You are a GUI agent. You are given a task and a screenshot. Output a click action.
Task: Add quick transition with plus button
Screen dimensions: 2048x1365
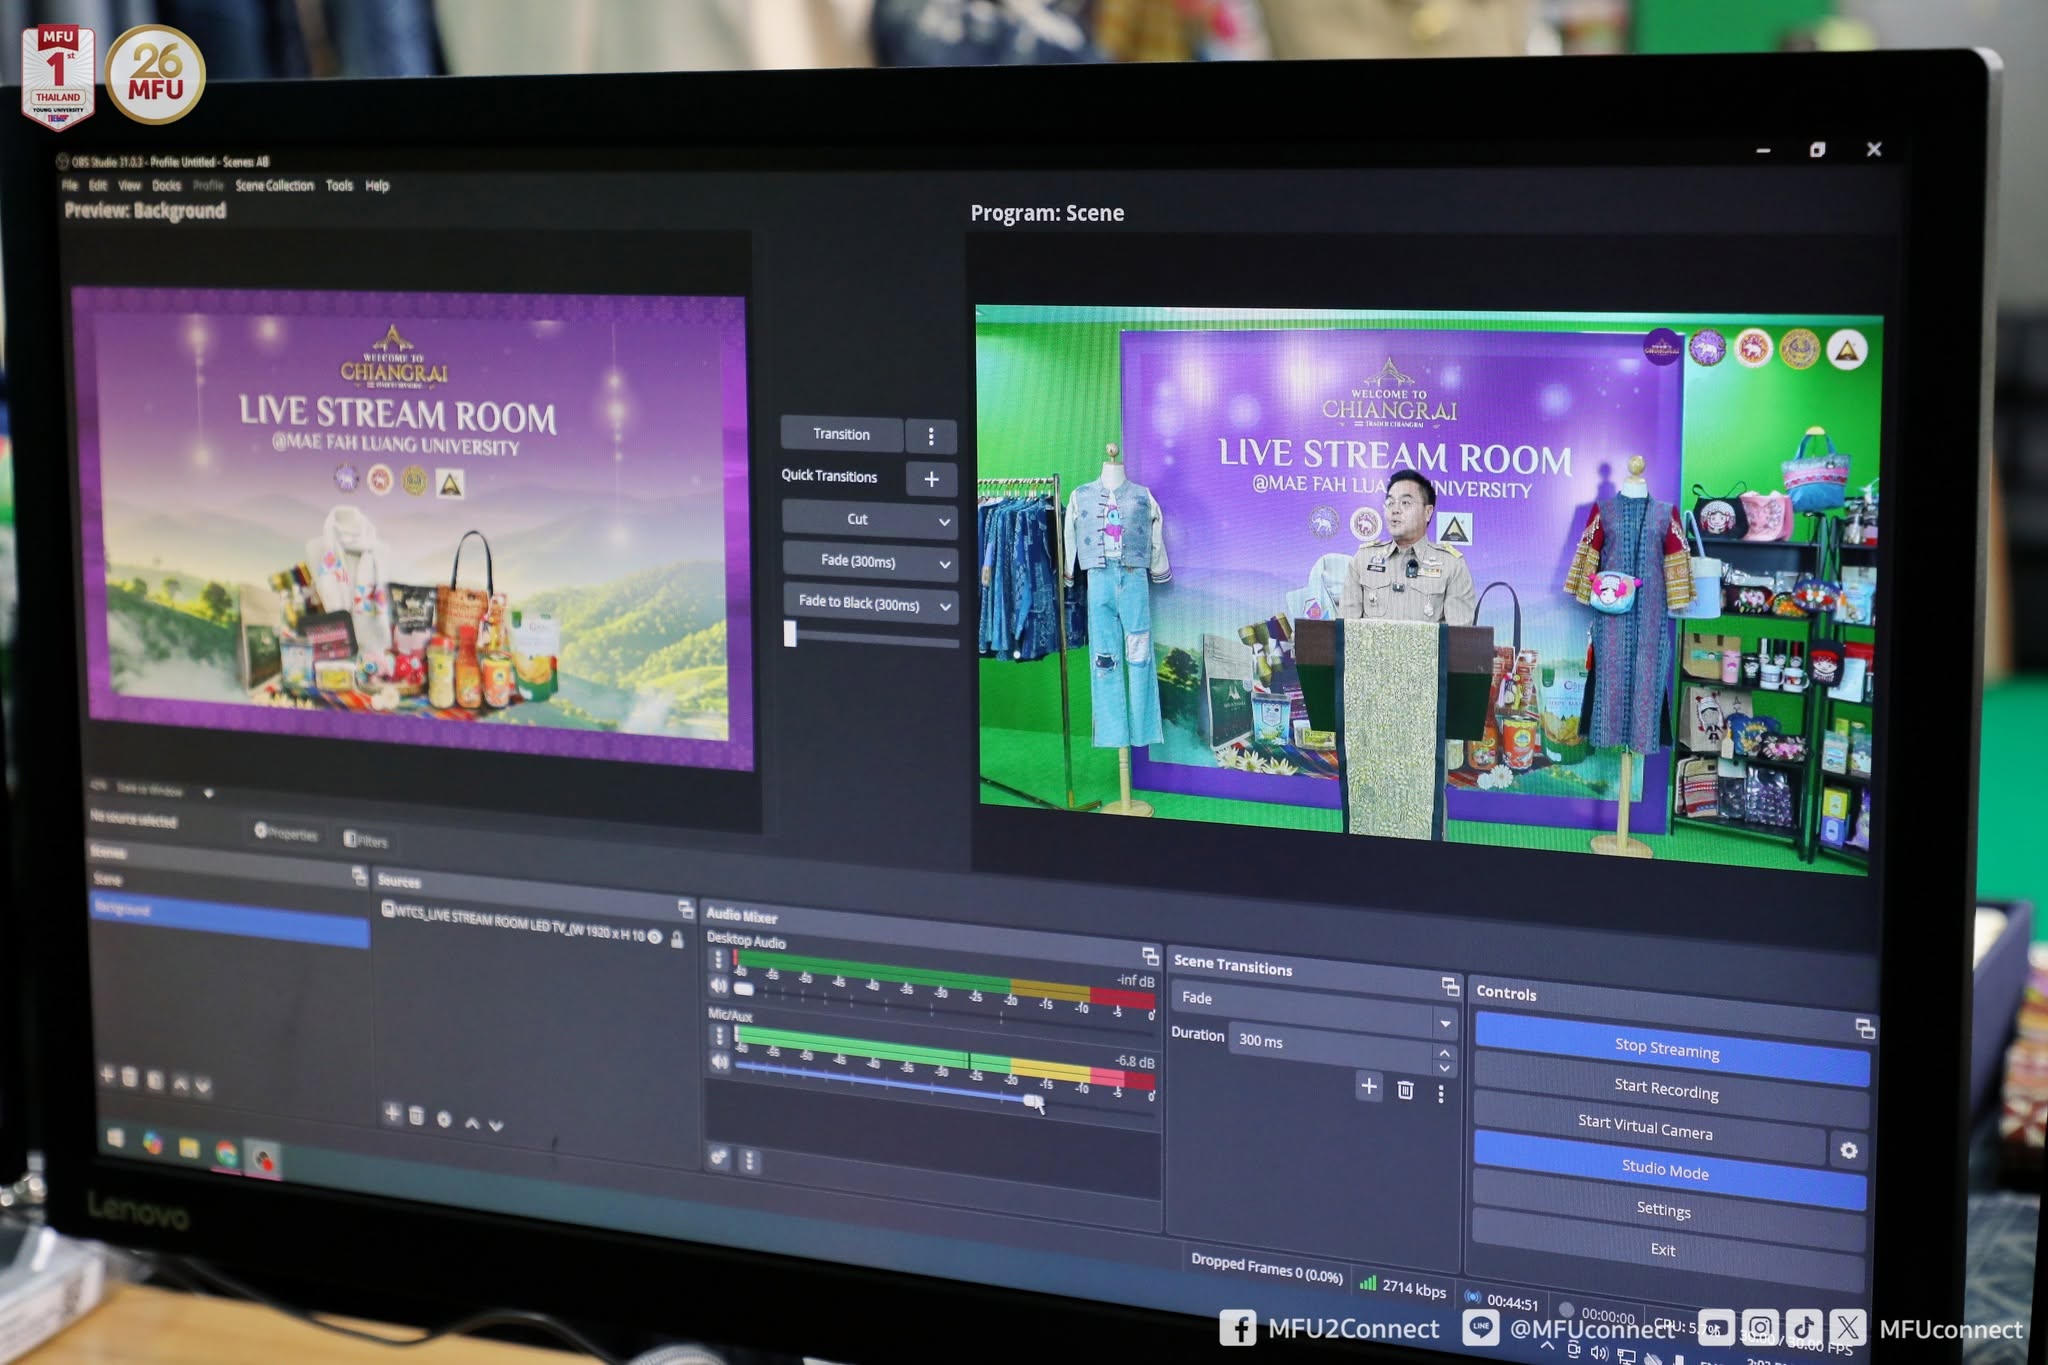pos(931,479)
